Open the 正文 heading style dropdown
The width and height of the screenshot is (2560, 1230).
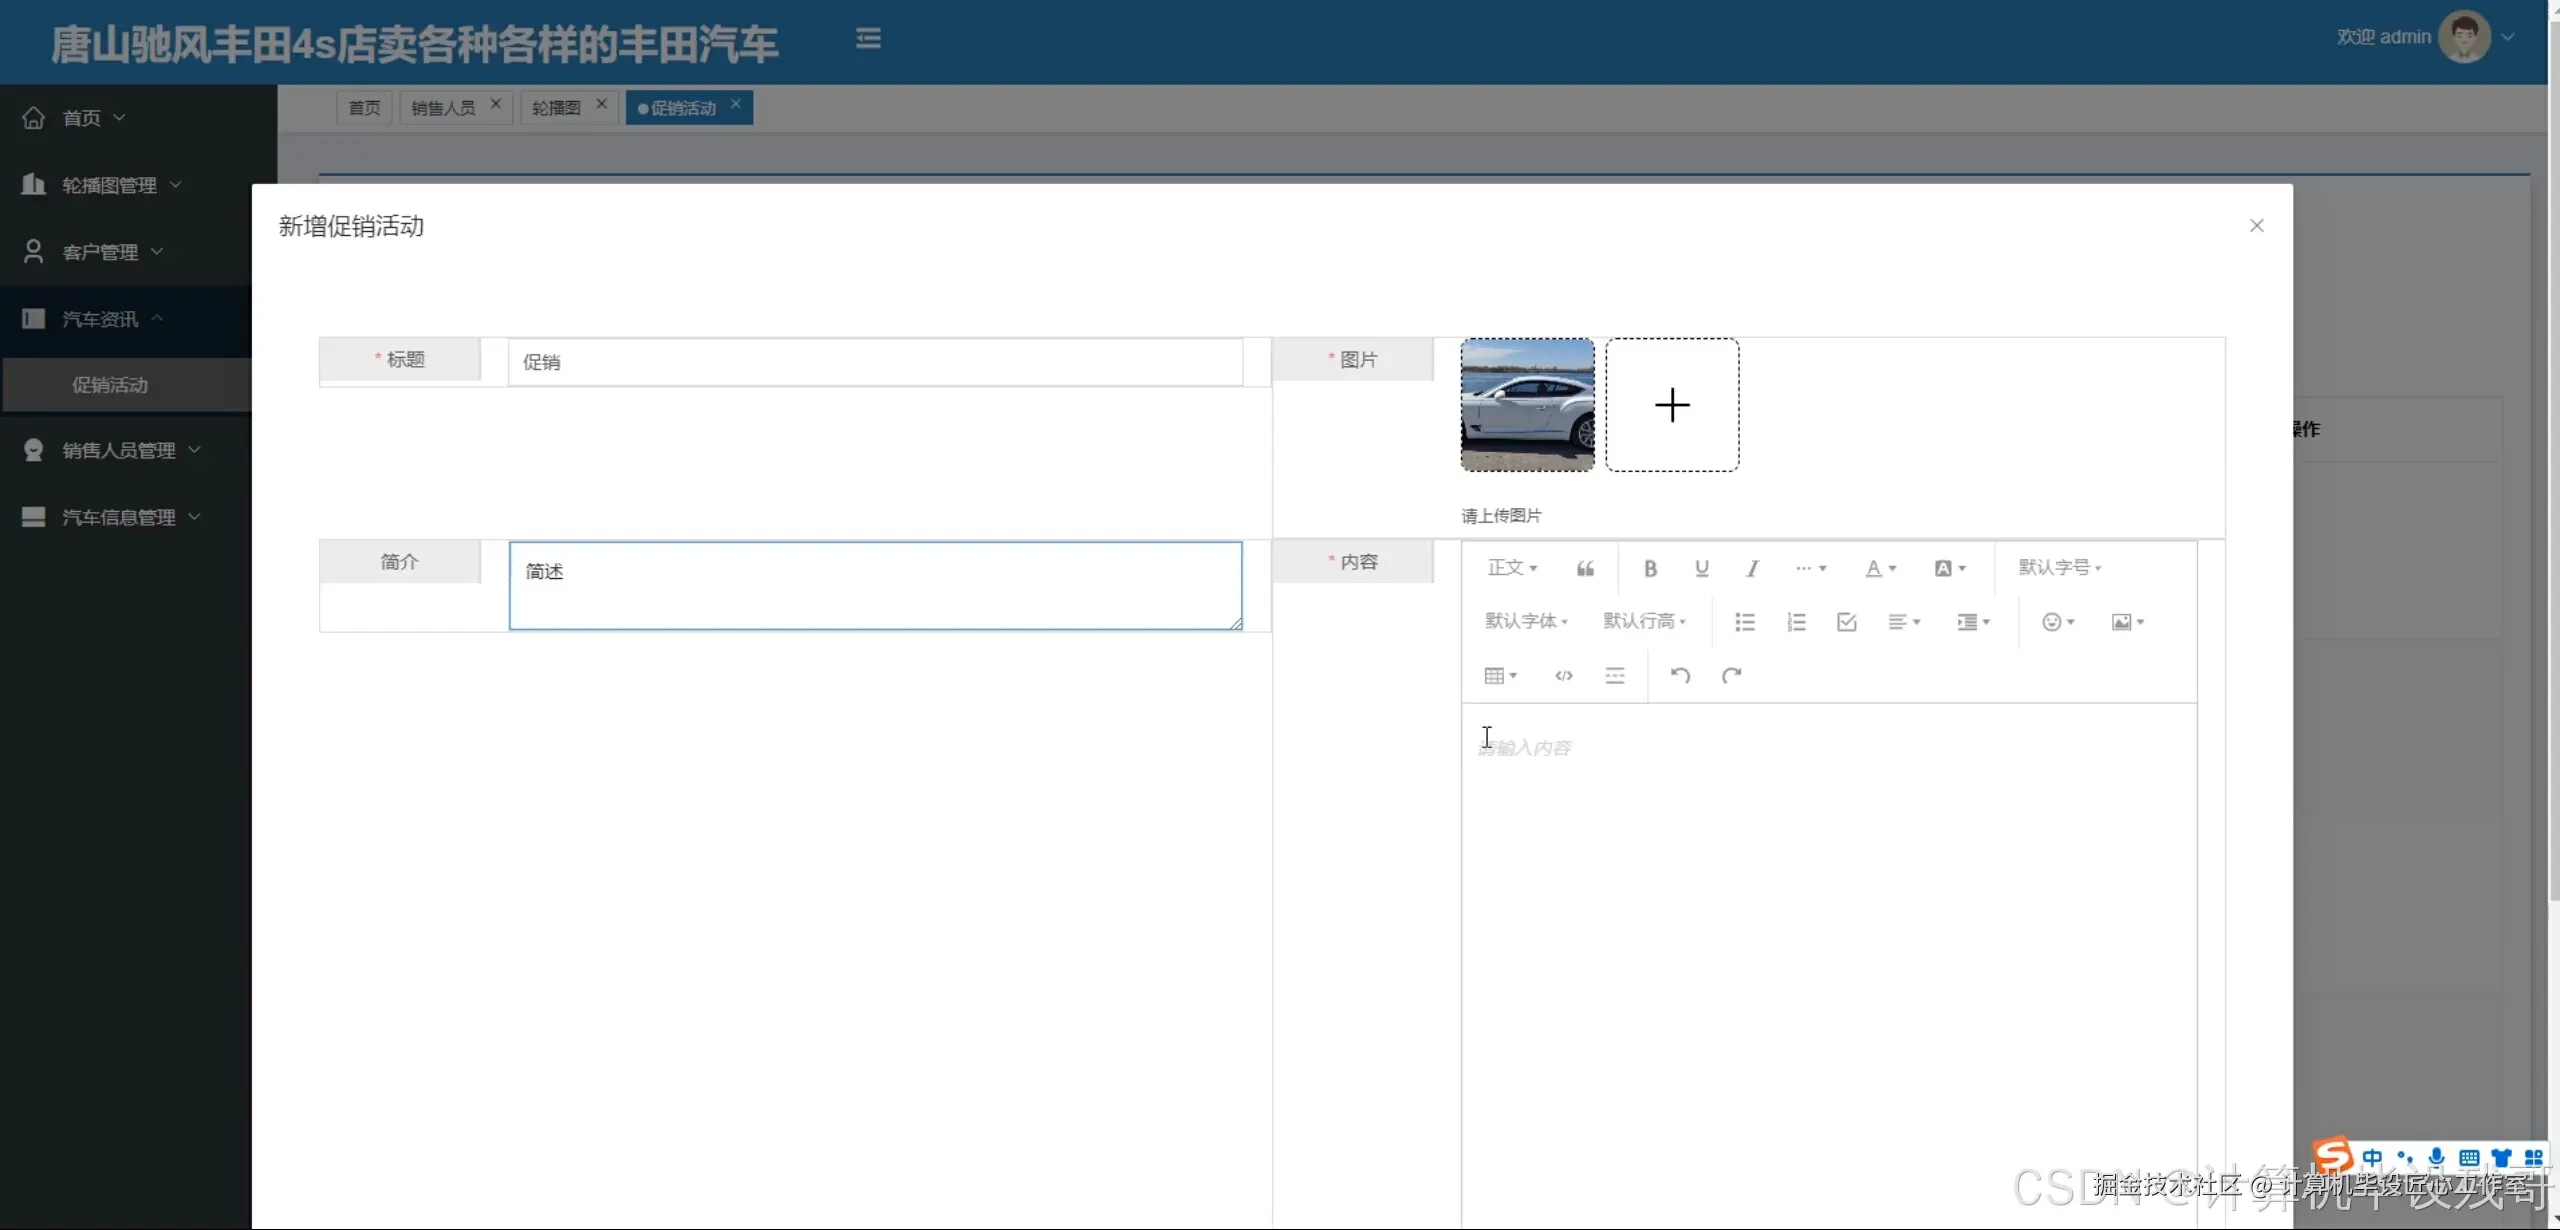pos(1511,568)
